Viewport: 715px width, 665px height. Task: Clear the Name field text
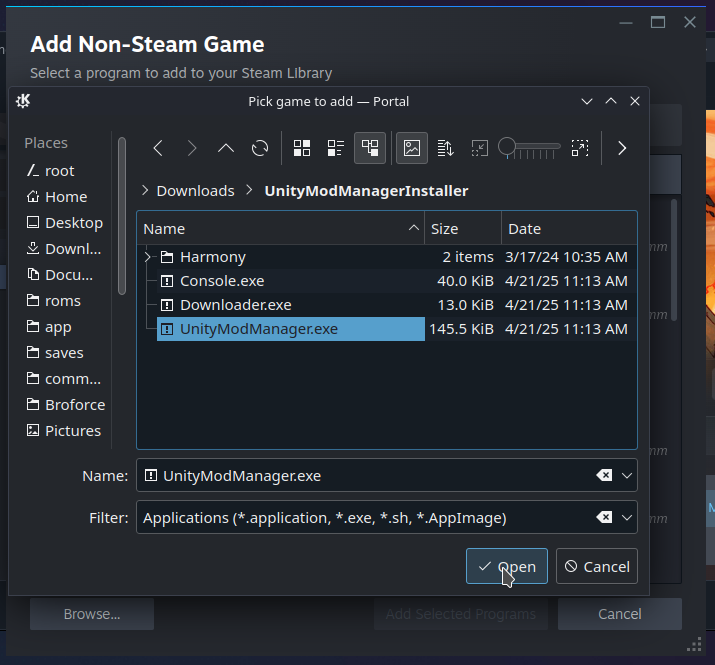(x=604, y=475)
